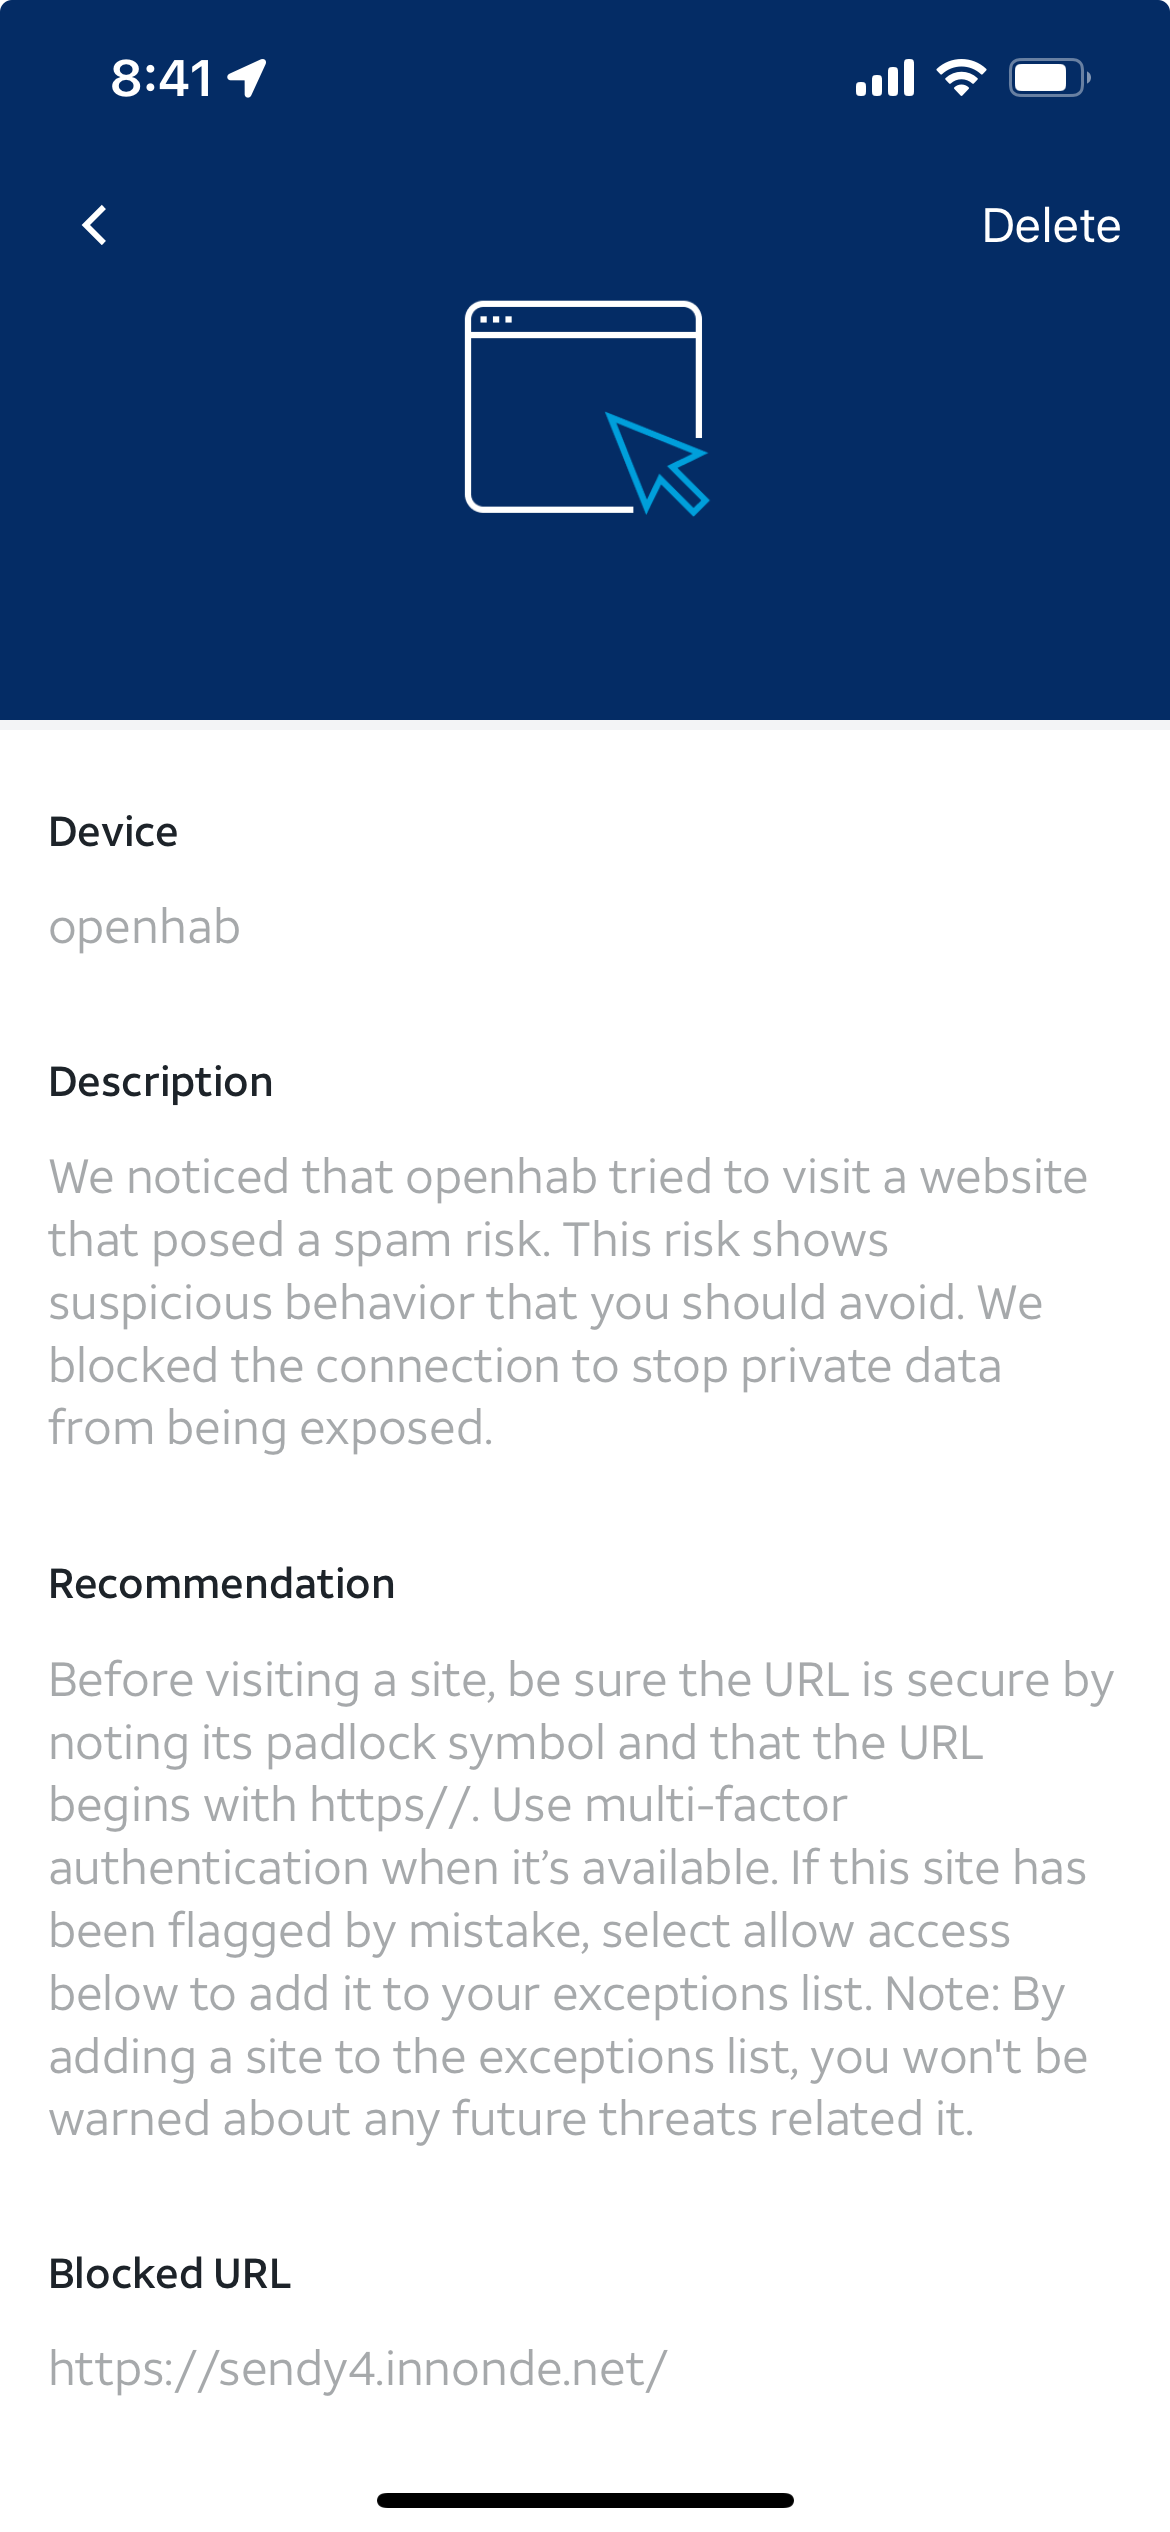Tap the Recommendation section heading
Screen dimensions: 1170x2532
[222, 1584]
